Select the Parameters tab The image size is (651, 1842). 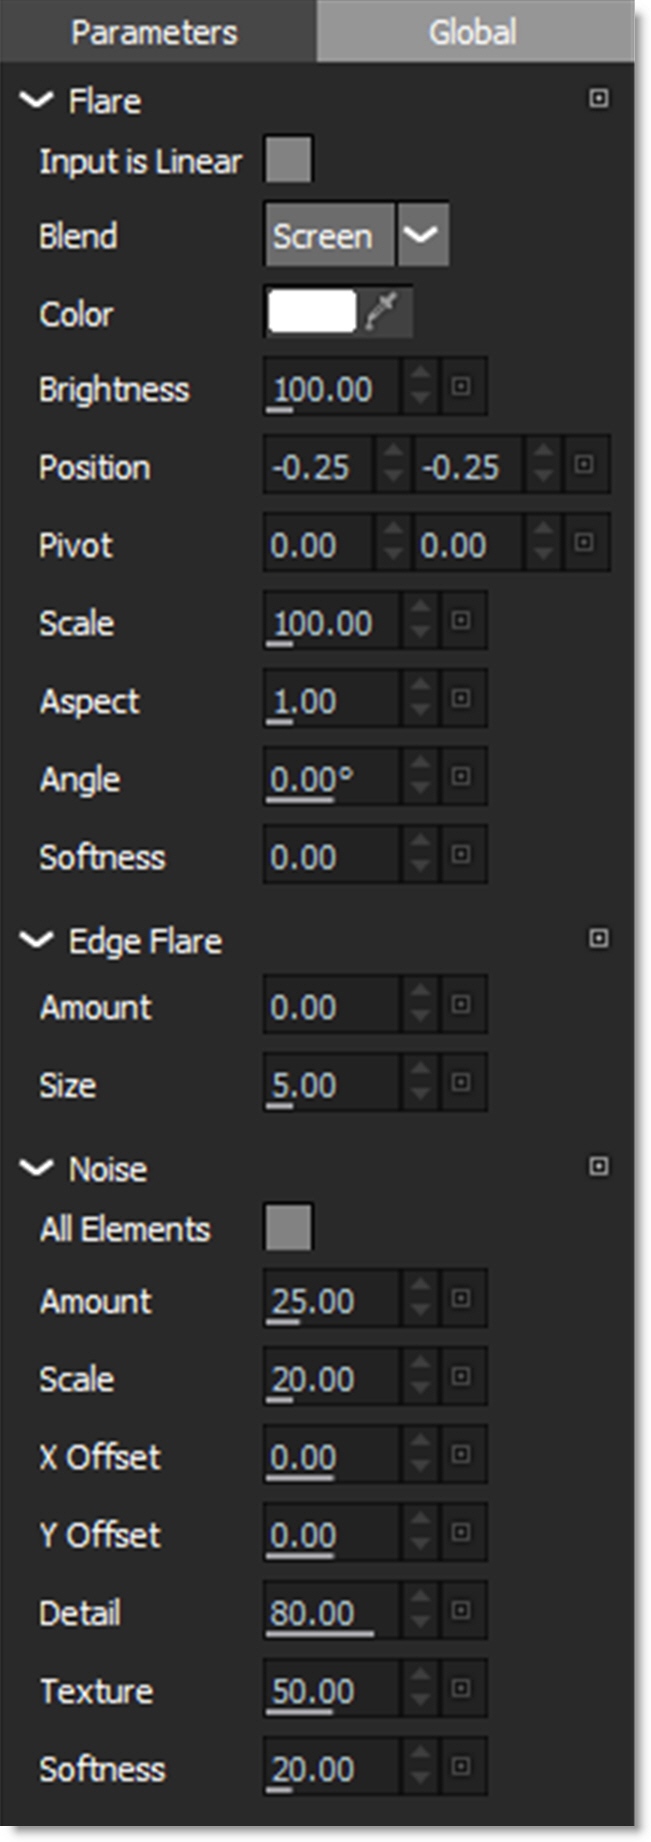click(155, 32)
